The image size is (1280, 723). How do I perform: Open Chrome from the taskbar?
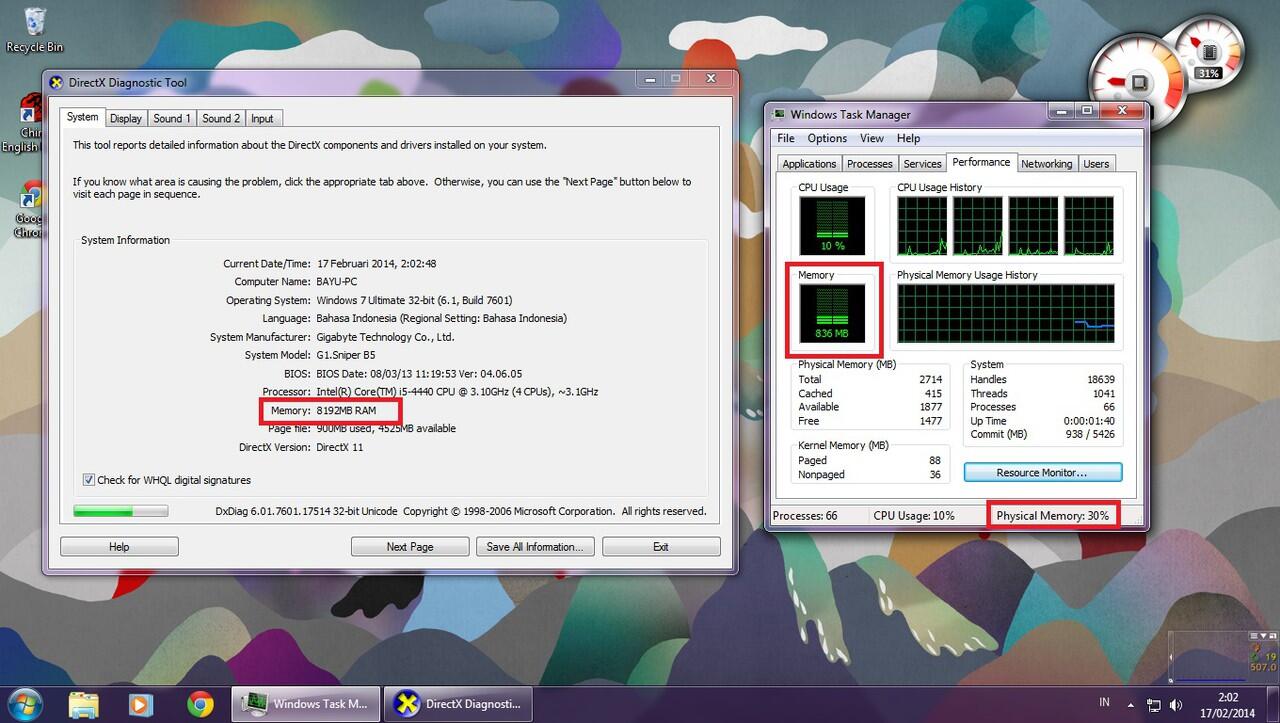point(199,703)
